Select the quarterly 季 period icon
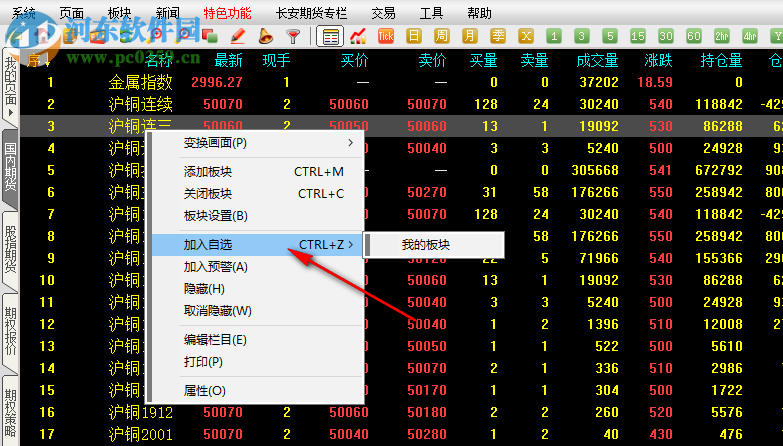The width and height of the screenshot is (783, 446). (497, 36)
